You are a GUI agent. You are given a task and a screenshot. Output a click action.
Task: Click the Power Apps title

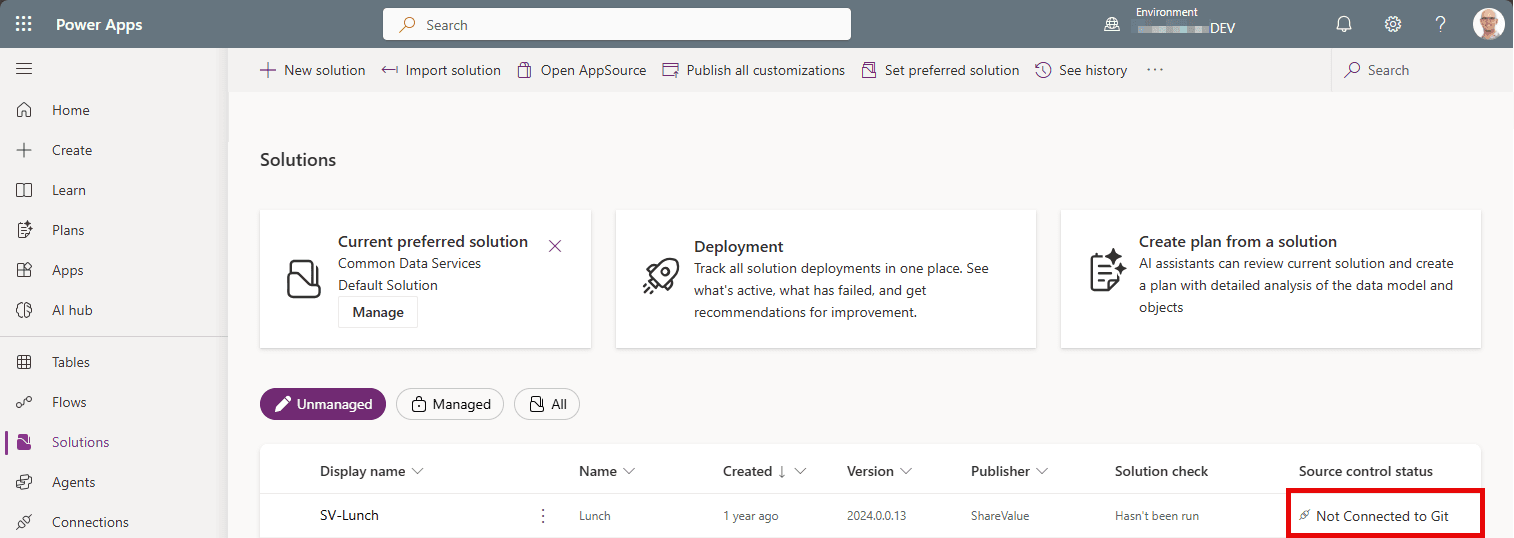click(x=99, y=25)
